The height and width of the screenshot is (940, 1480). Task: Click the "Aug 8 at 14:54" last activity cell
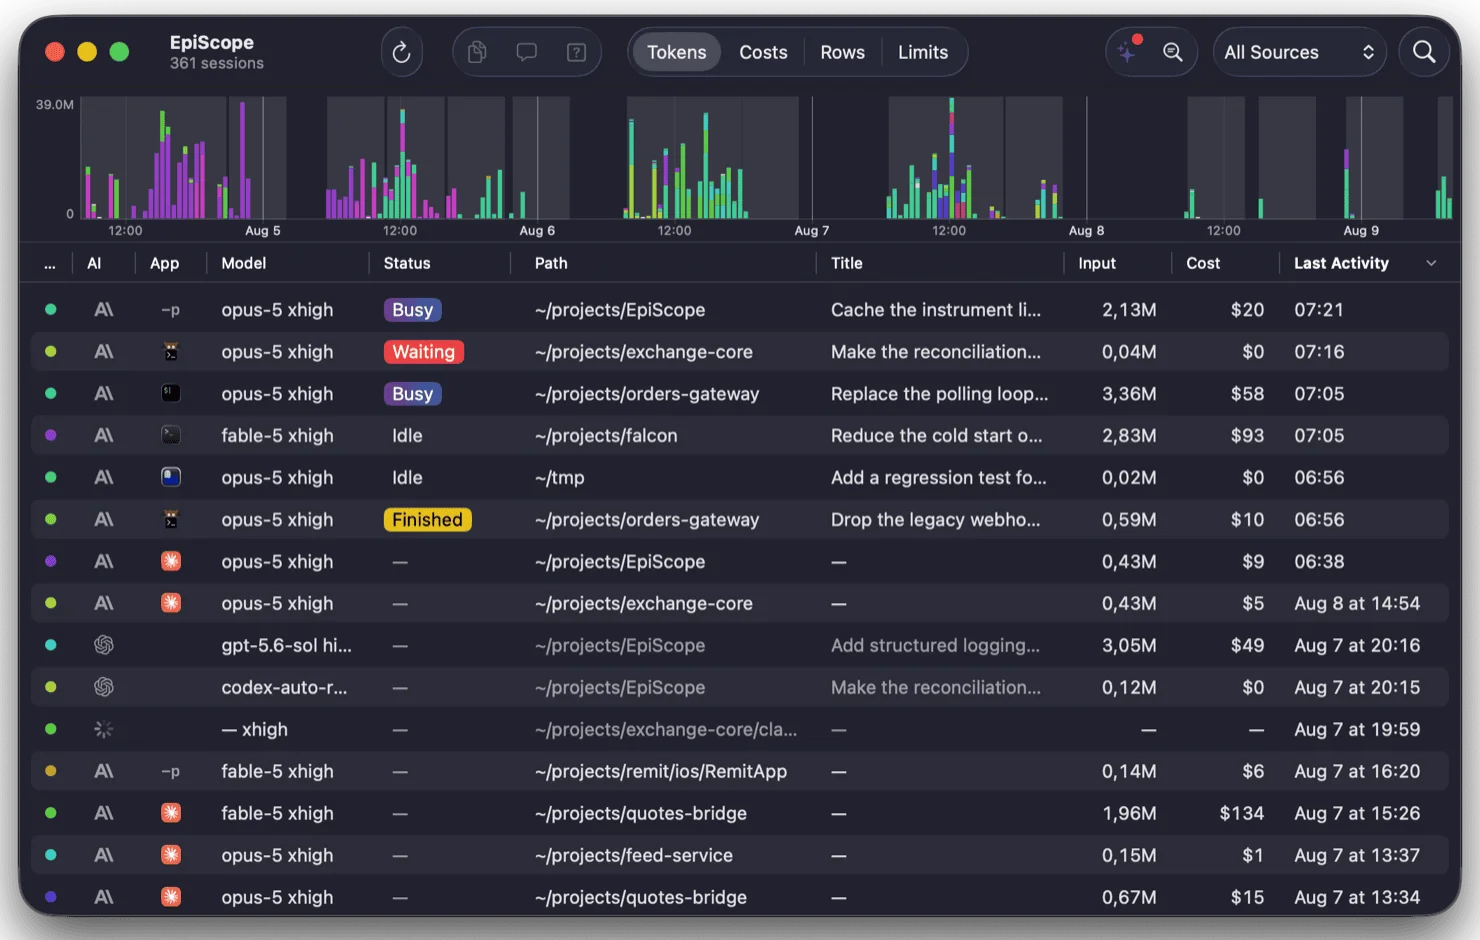[1357, 604]
